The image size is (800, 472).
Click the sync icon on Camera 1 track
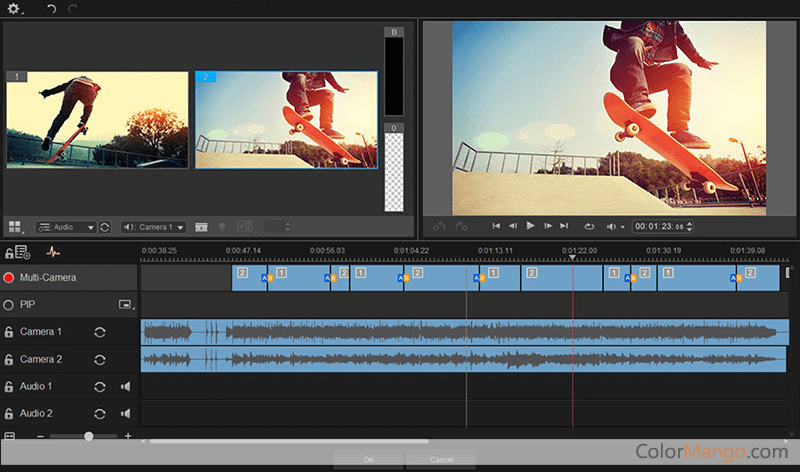tap(100, 332)
